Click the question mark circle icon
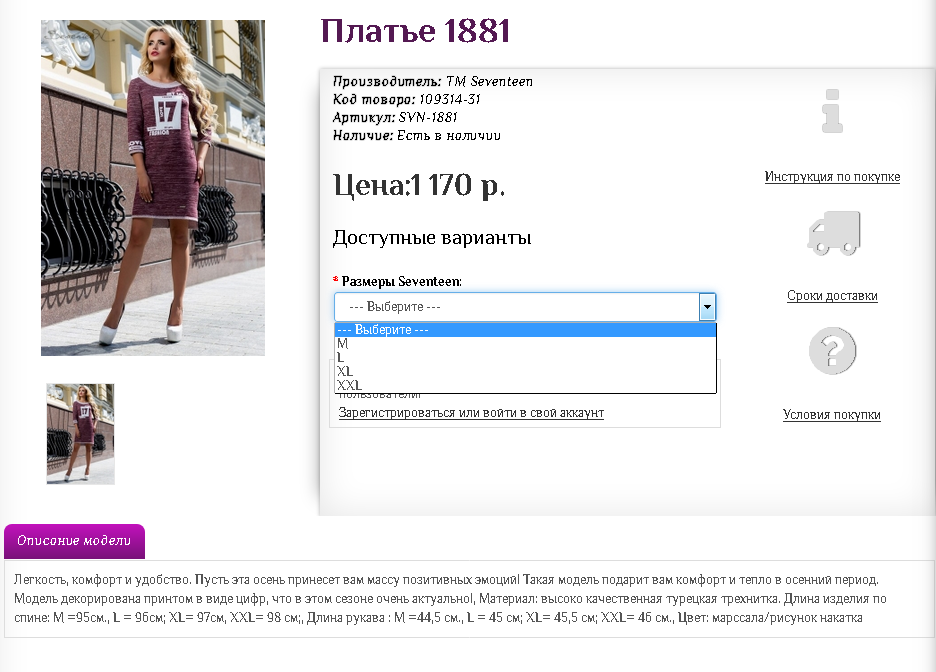This screenshot has height=672, width=936. click(x=832, y=351)
